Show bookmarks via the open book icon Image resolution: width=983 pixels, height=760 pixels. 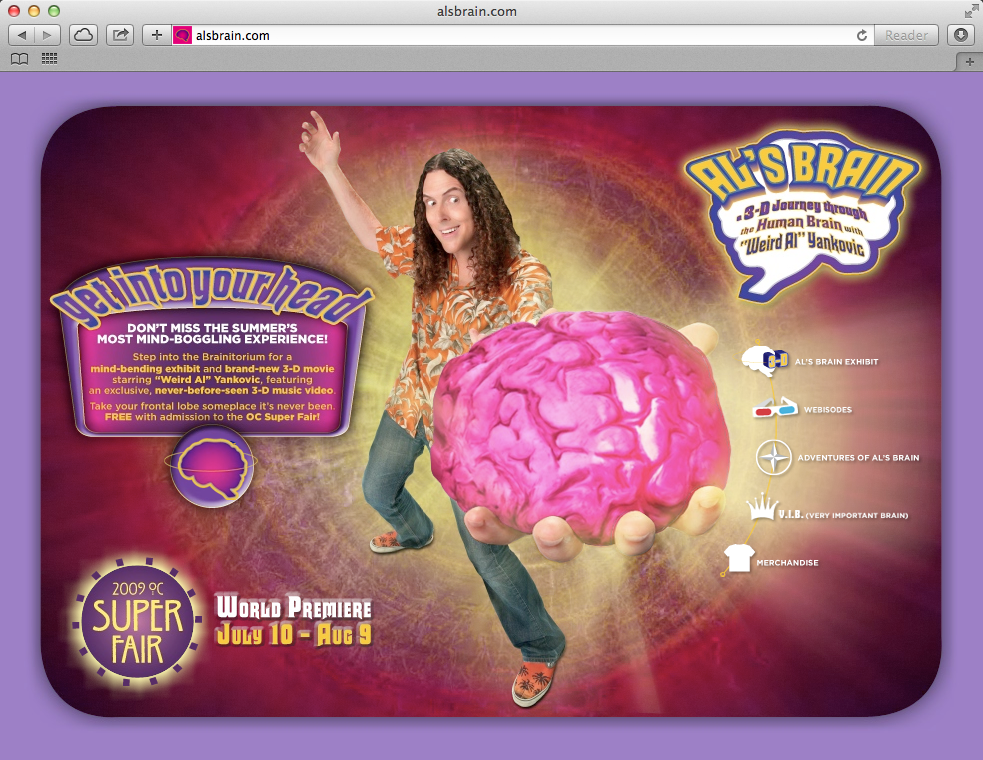click(x=19, y=60)
